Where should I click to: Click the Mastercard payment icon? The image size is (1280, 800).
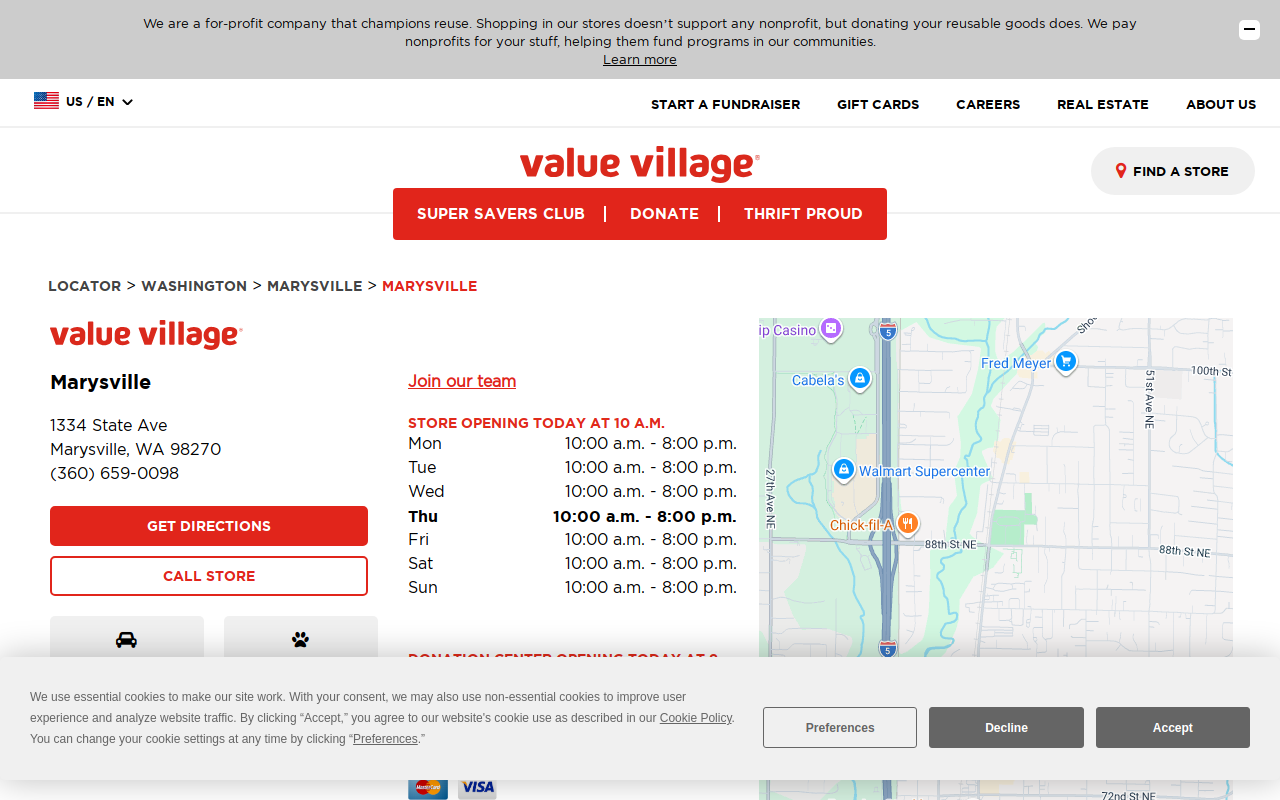point(428,787)
